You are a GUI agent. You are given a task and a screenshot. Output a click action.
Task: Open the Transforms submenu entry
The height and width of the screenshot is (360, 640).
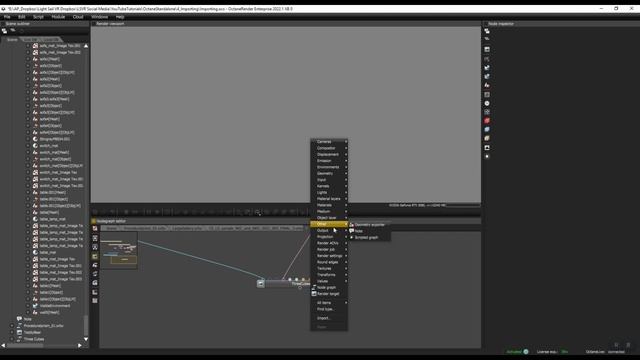click(x=329, y=275)
